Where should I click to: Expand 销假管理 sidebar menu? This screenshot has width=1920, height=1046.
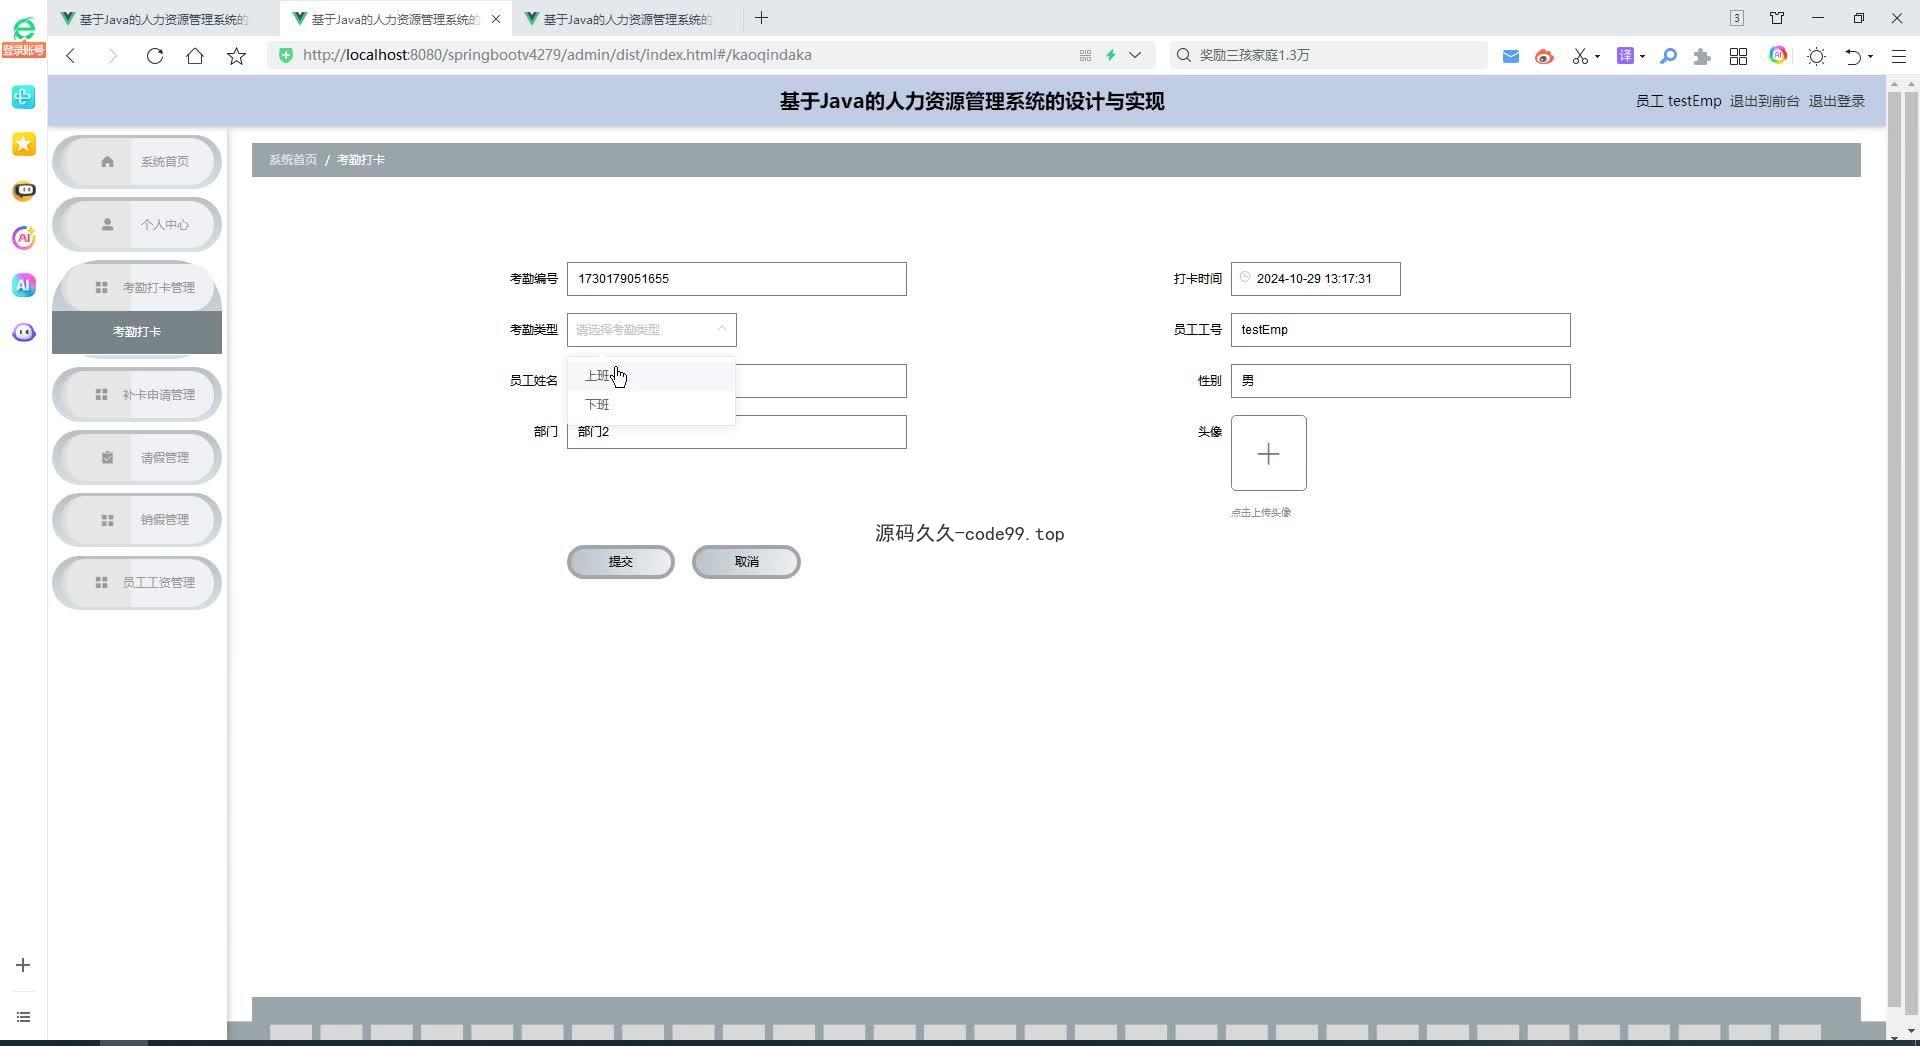(137, 520)
